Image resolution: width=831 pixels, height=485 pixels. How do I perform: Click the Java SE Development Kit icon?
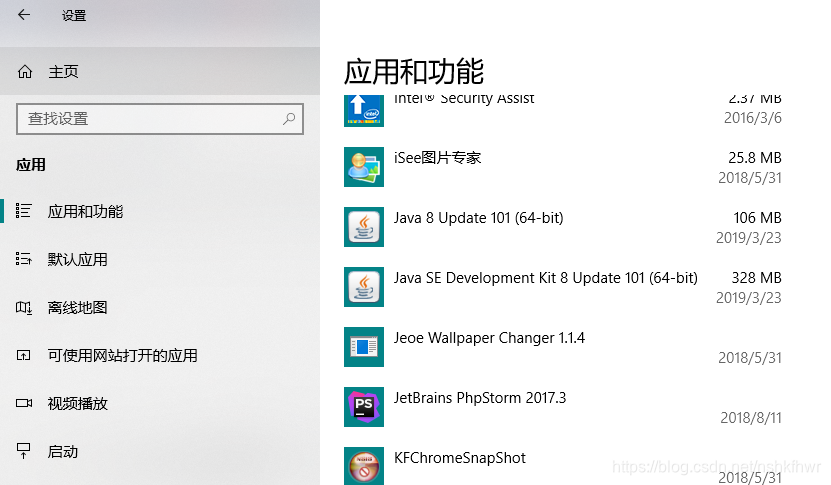[364, 287]
